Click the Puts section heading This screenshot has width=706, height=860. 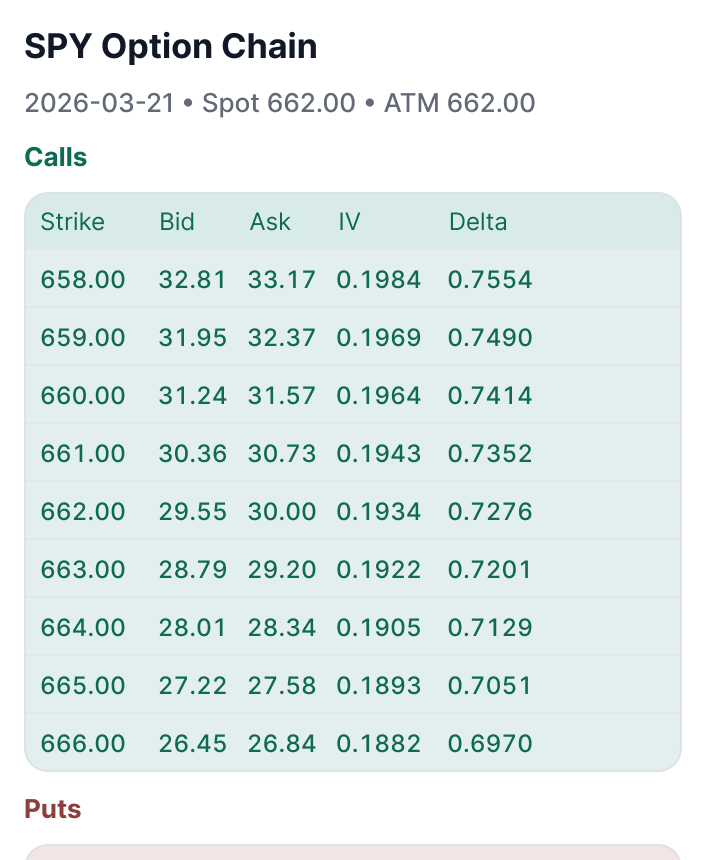tap(53, 808)
